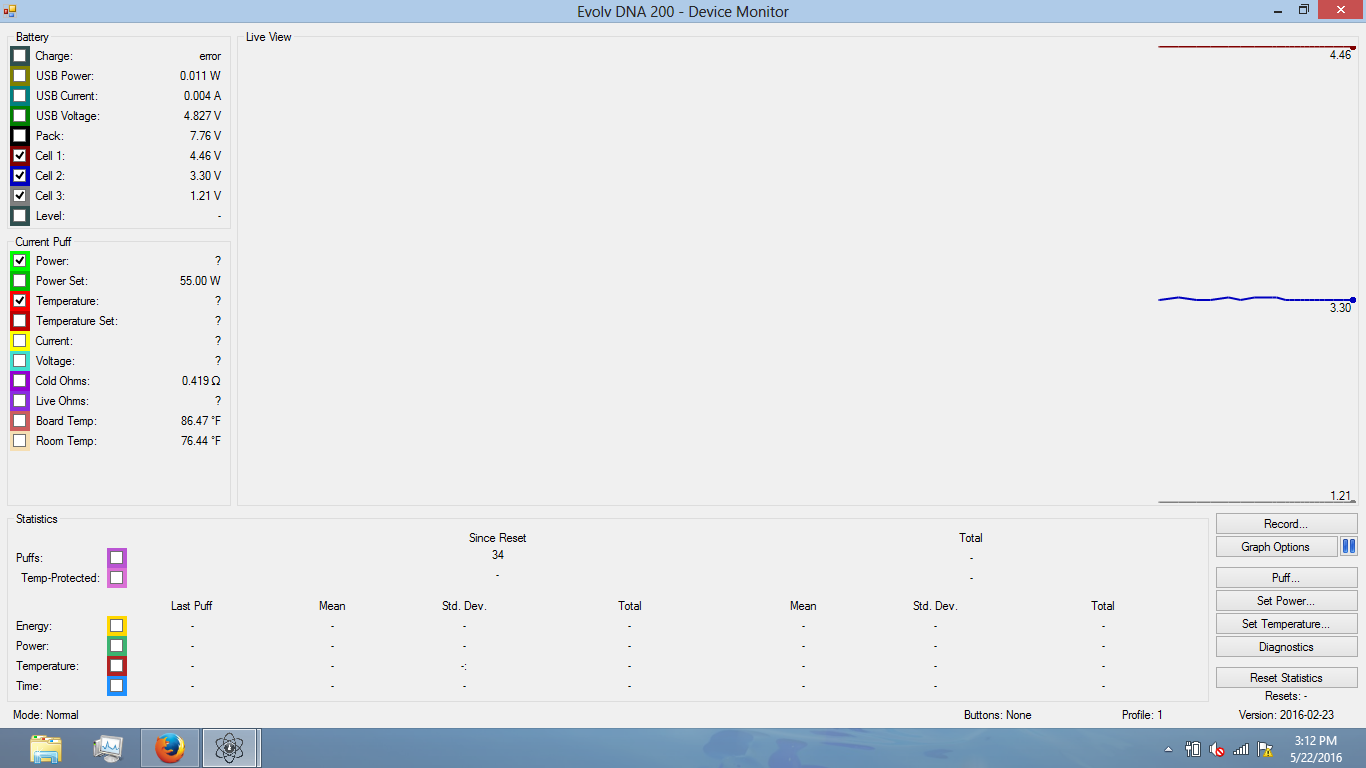Click the atom icon in the taskbar
Image resolution: width=1366 pixels, height=768 pixels.
coord(231,748)
